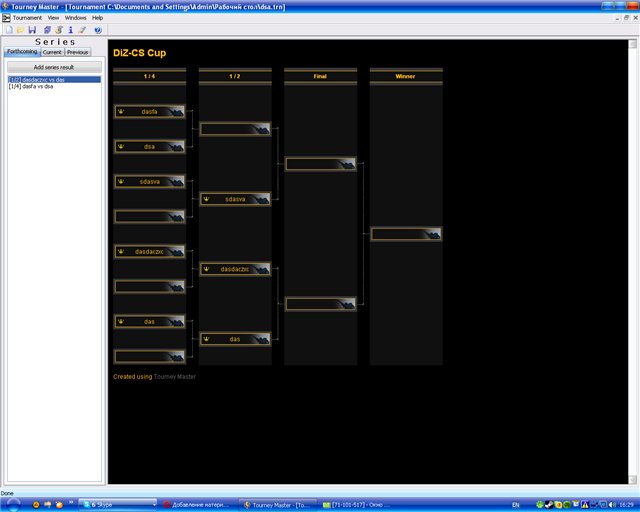Save tournament with the floppy disk icon

[x=32, y=30]
